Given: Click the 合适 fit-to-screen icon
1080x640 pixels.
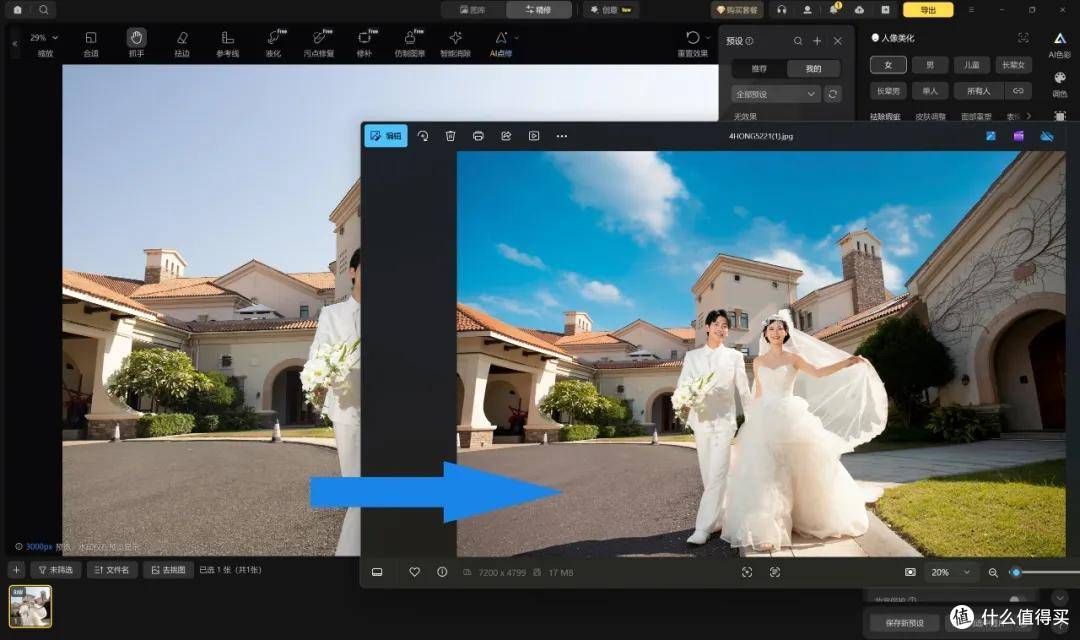Looking at the screenshot, I should coord(91,43).
